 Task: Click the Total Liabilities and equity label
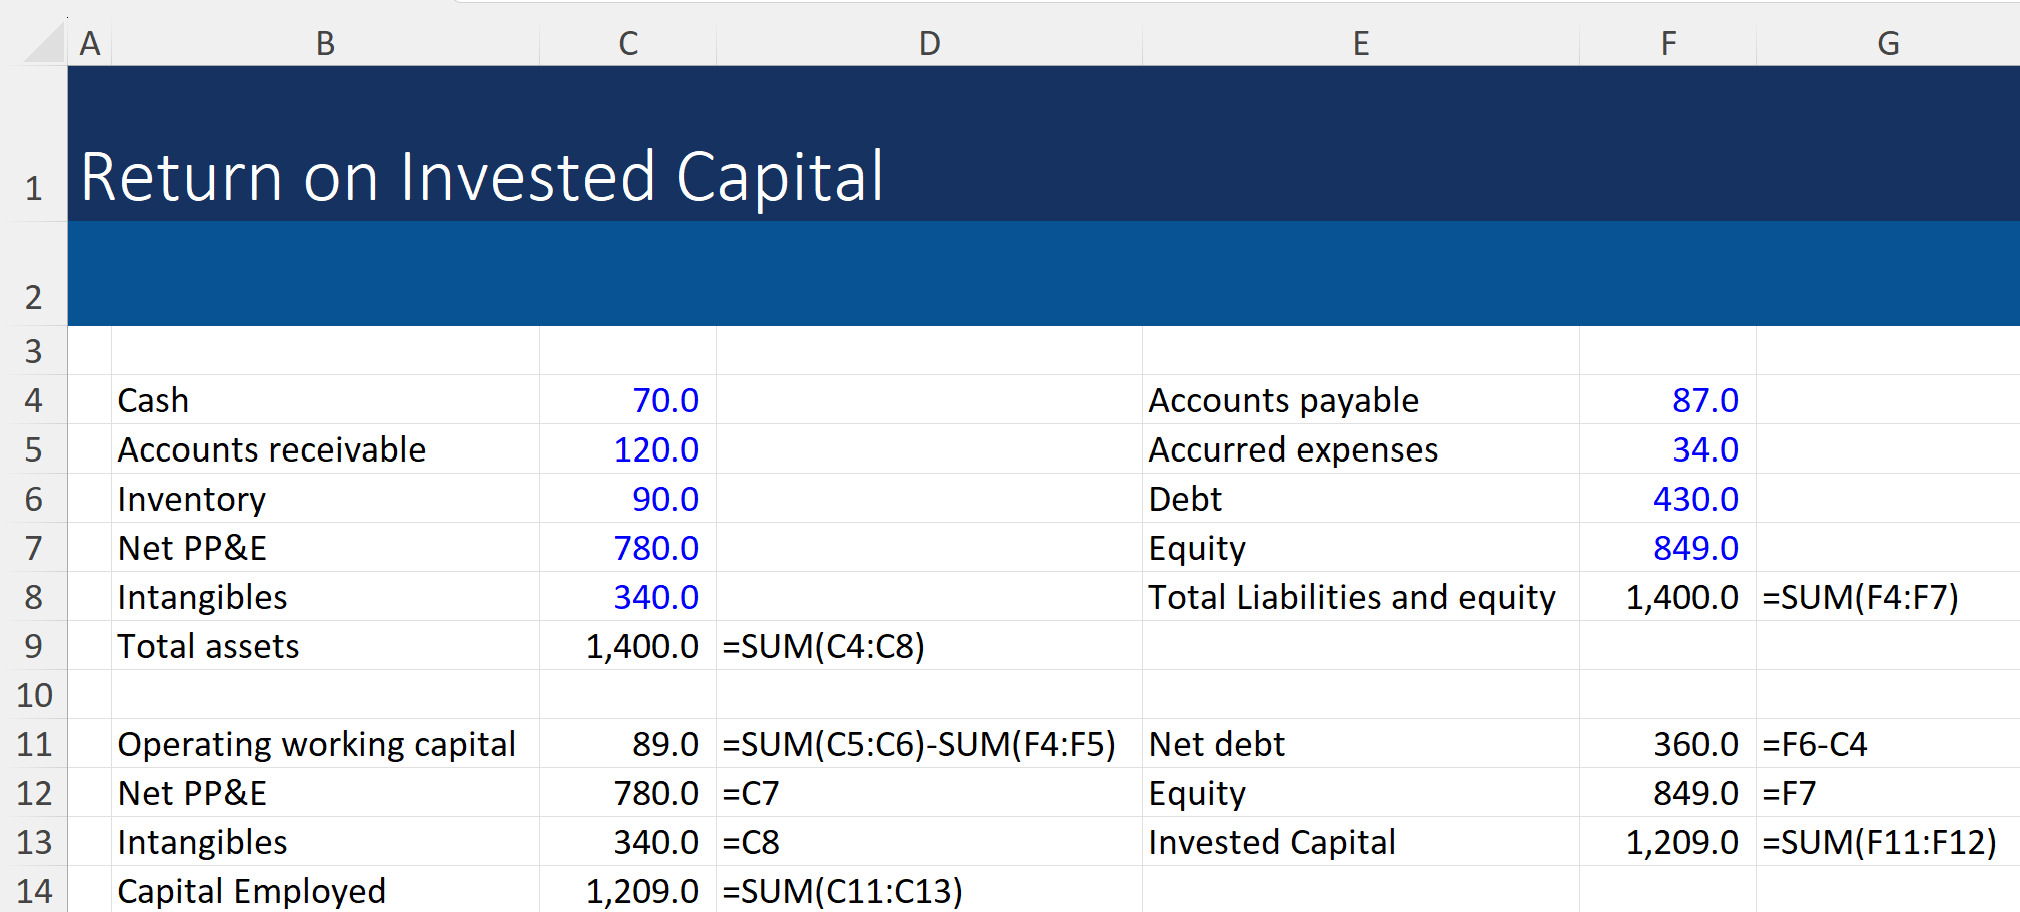1352,597
